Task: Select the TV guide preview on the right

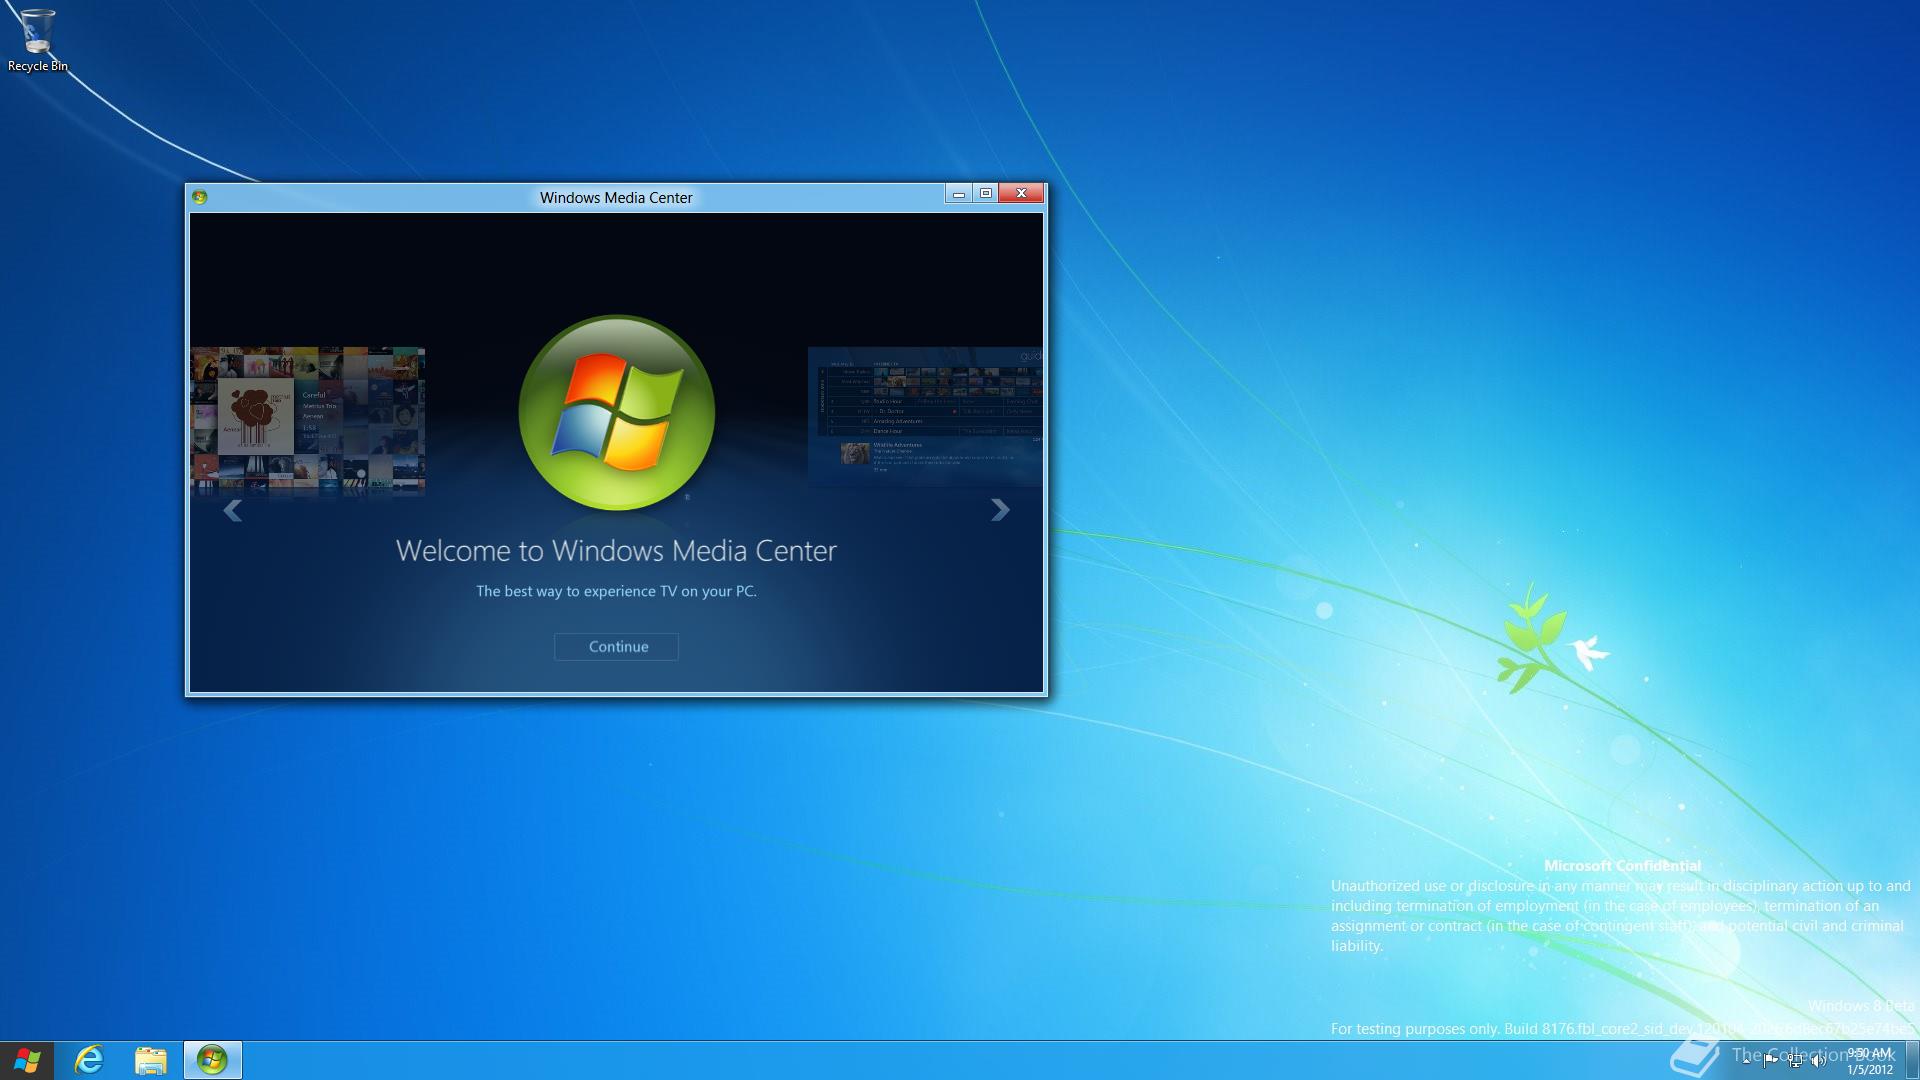Action: tap(925, 416)
